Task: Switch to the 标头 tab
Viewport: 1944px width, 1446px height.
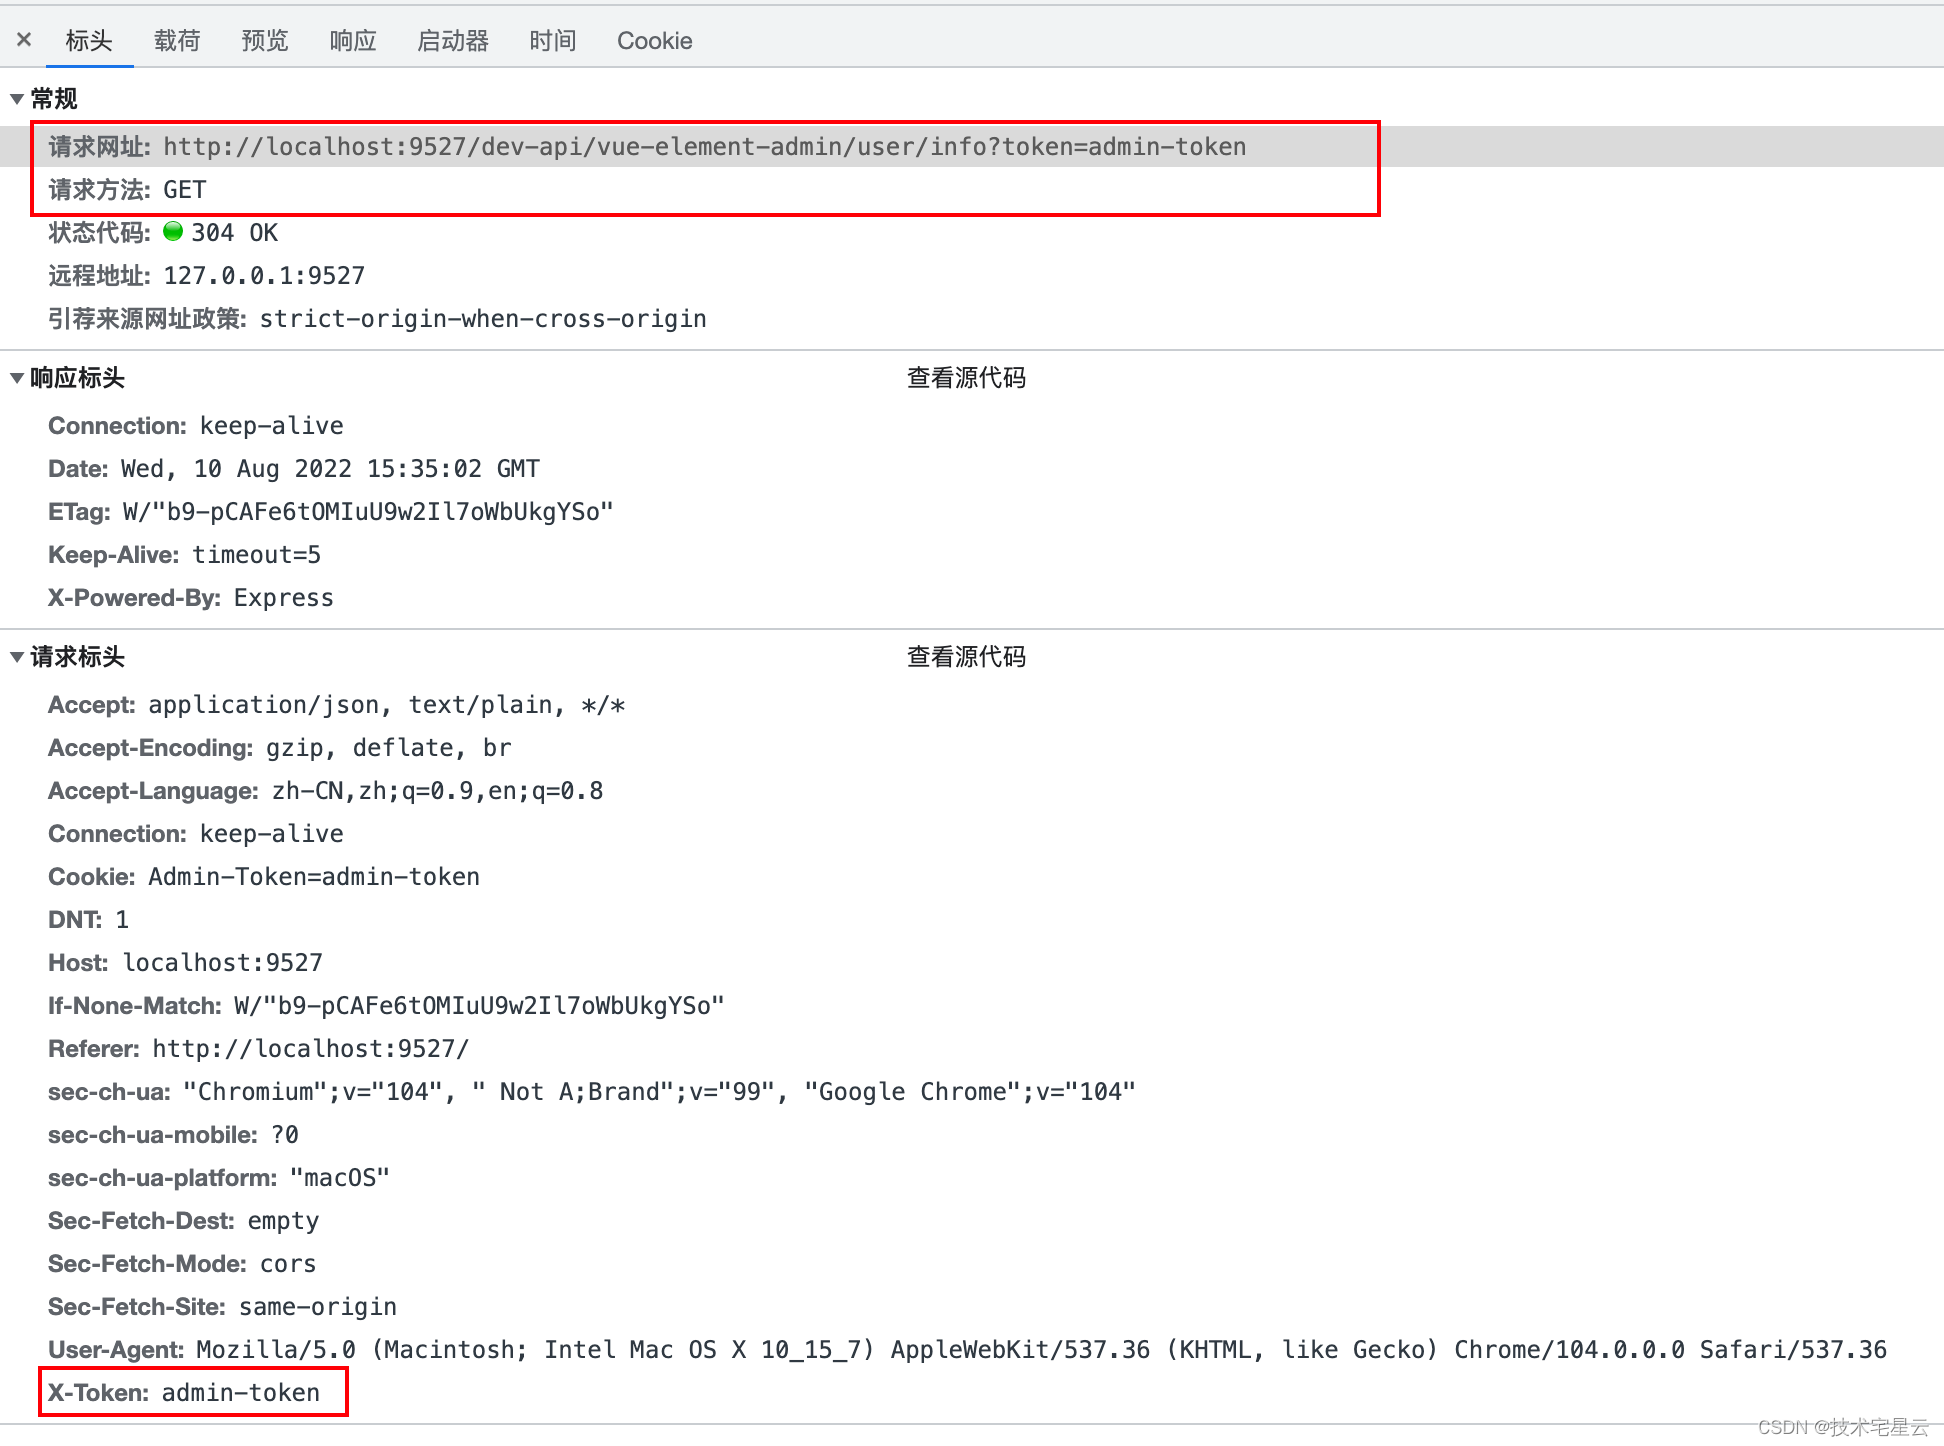Action: tap(89, 40)
